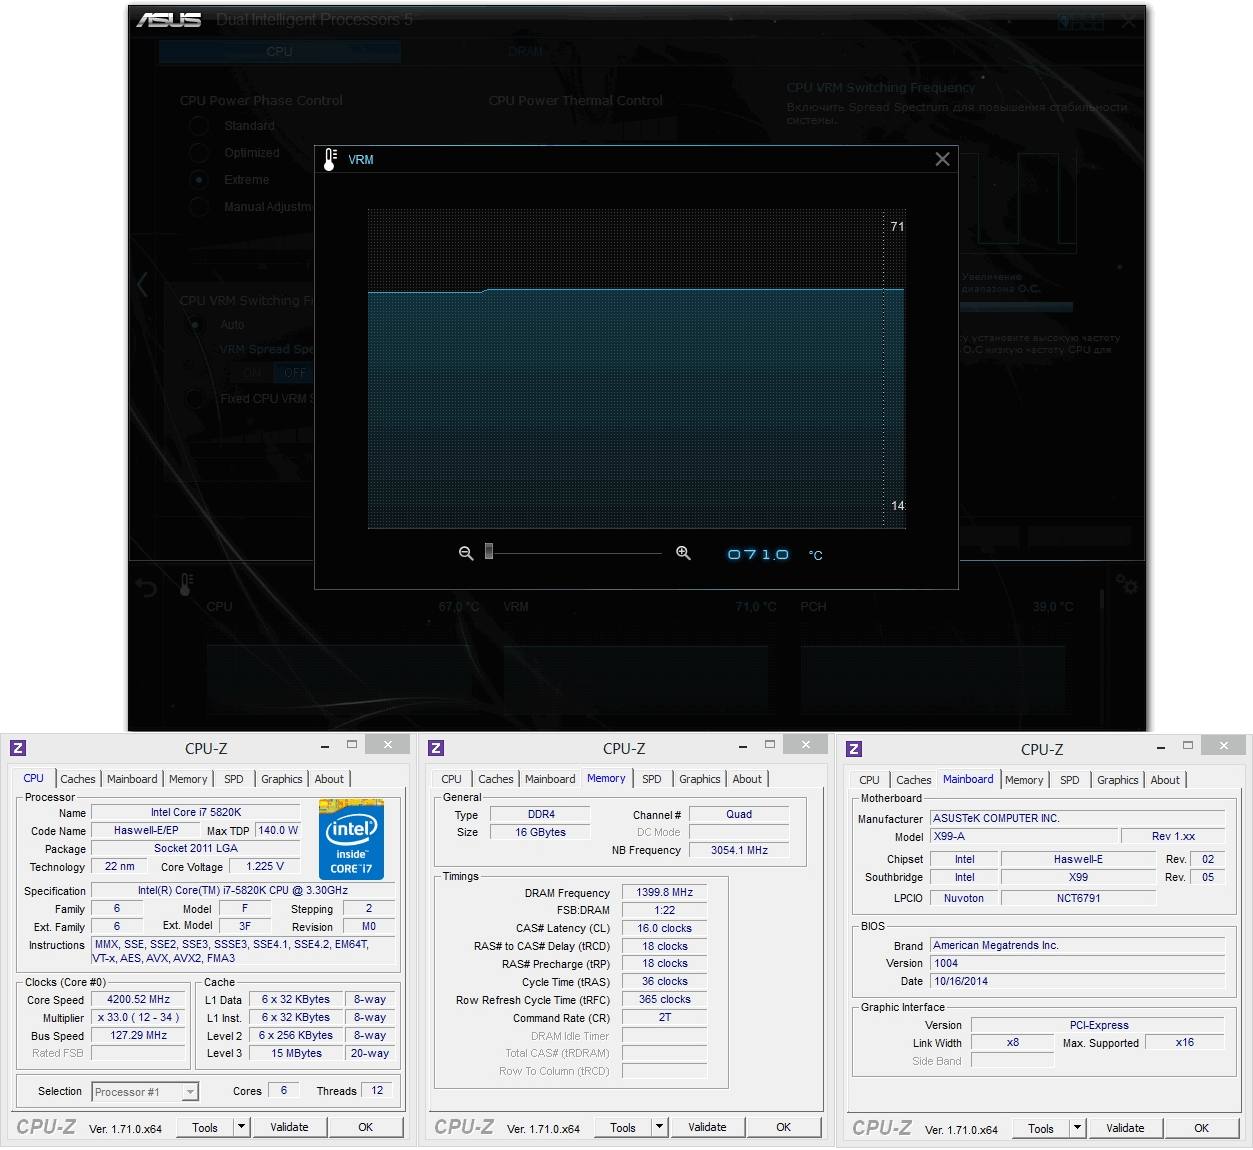Select Standard CPU power phase option
This screenshot has height=1150, width=1253.
(x=199, y=126)
